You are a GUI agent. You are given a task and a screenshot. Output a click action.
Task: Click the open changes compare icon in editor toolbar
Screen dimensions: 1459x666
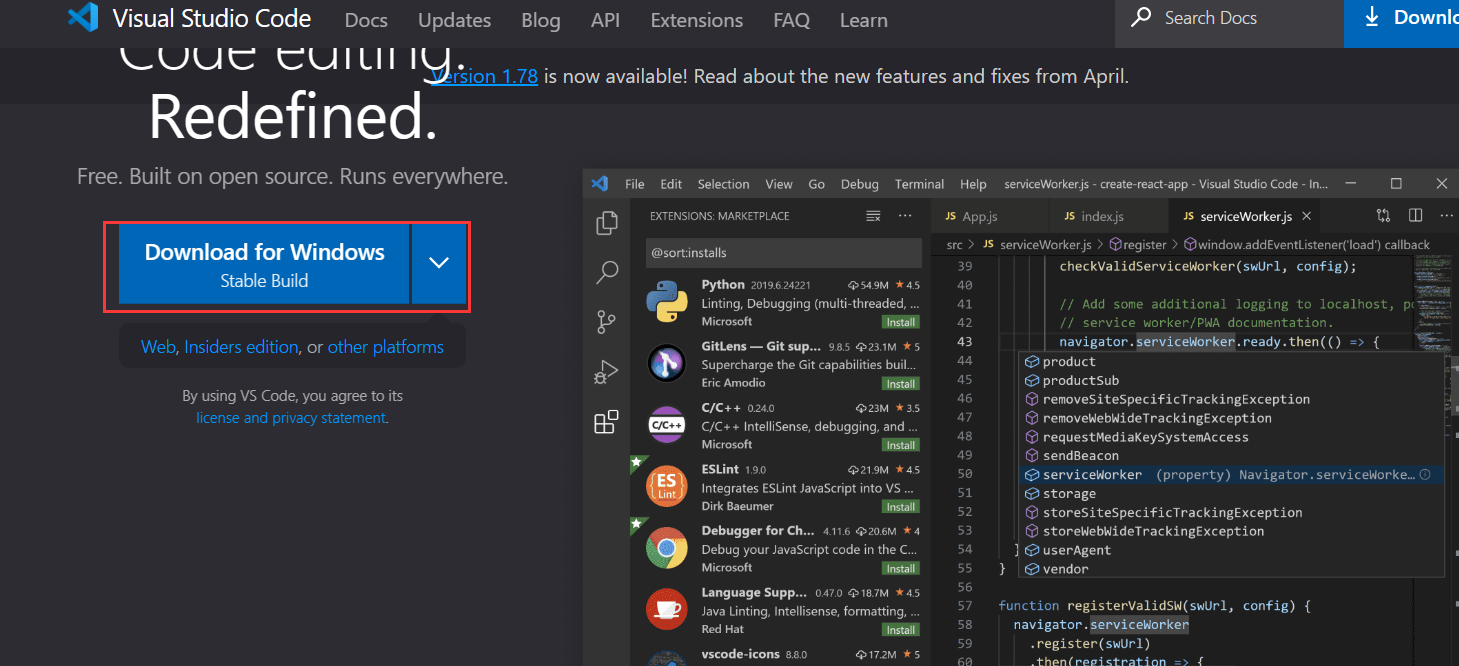1383,215
